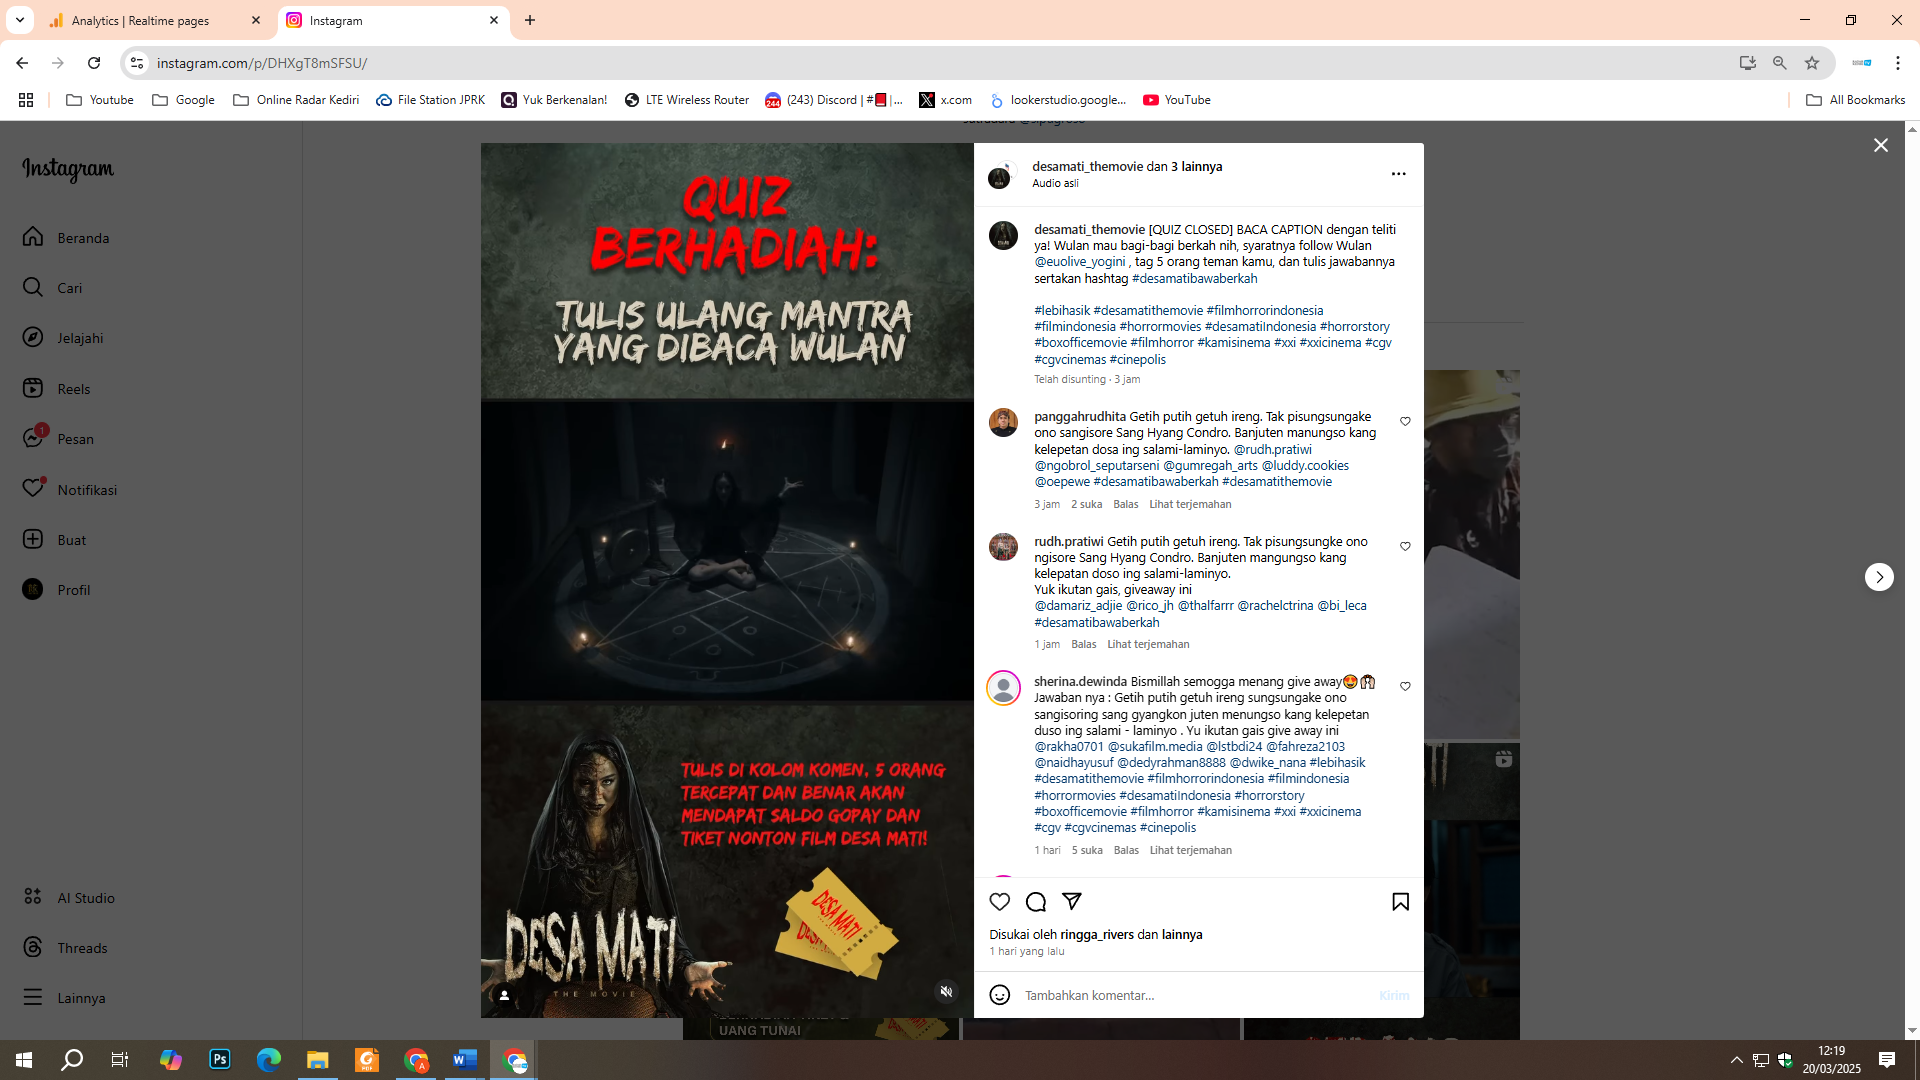Show hidden system tray icons

[1737, 1060]
